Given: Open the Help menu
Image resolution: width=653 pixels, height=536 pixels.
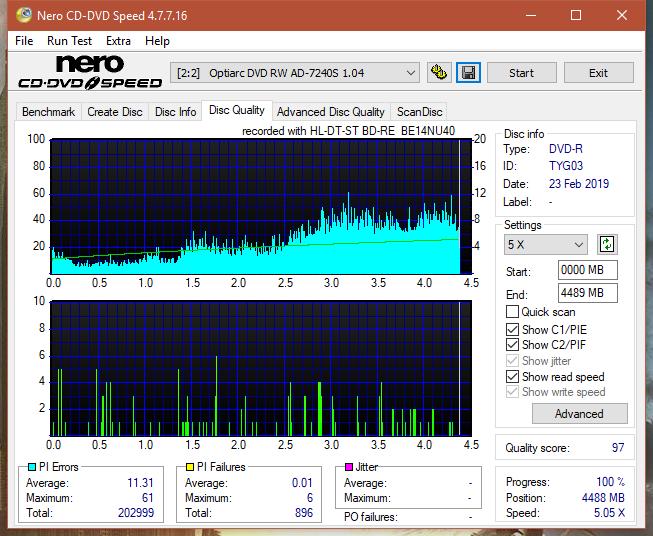Looking at the screenshot, I should [157, 41].
